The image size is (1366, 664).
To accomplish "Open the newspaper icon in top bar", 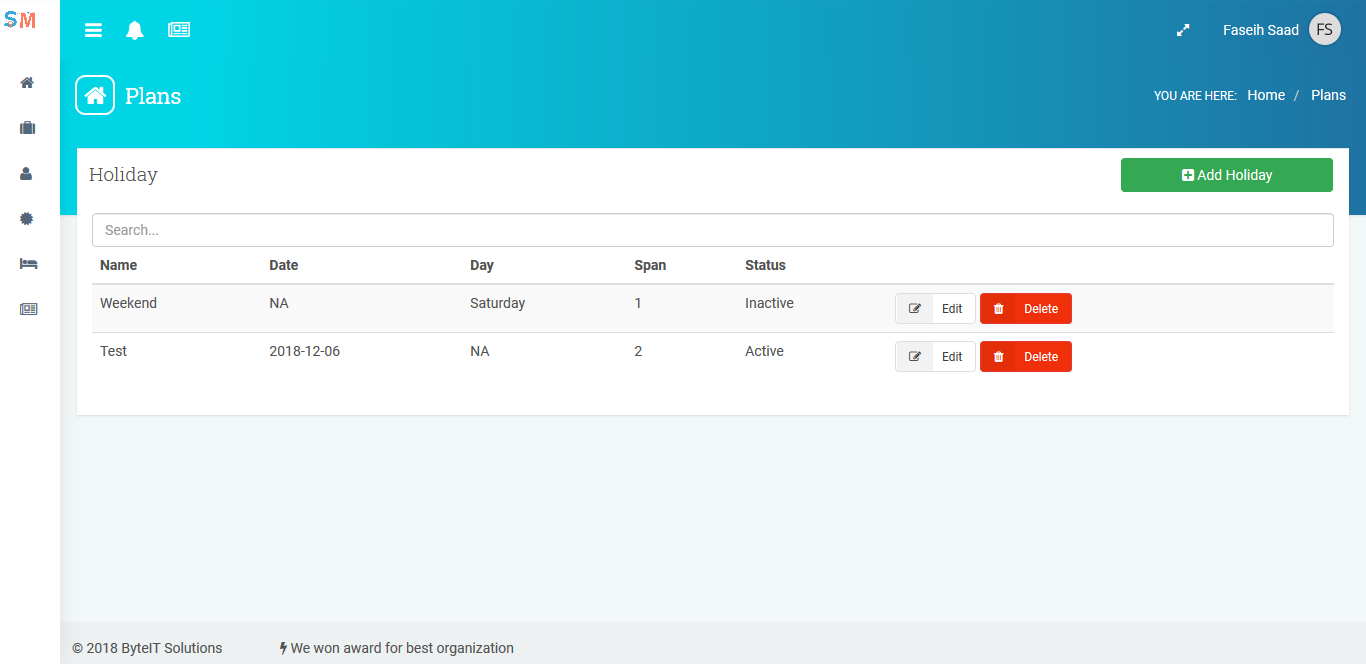I will 179,30.
